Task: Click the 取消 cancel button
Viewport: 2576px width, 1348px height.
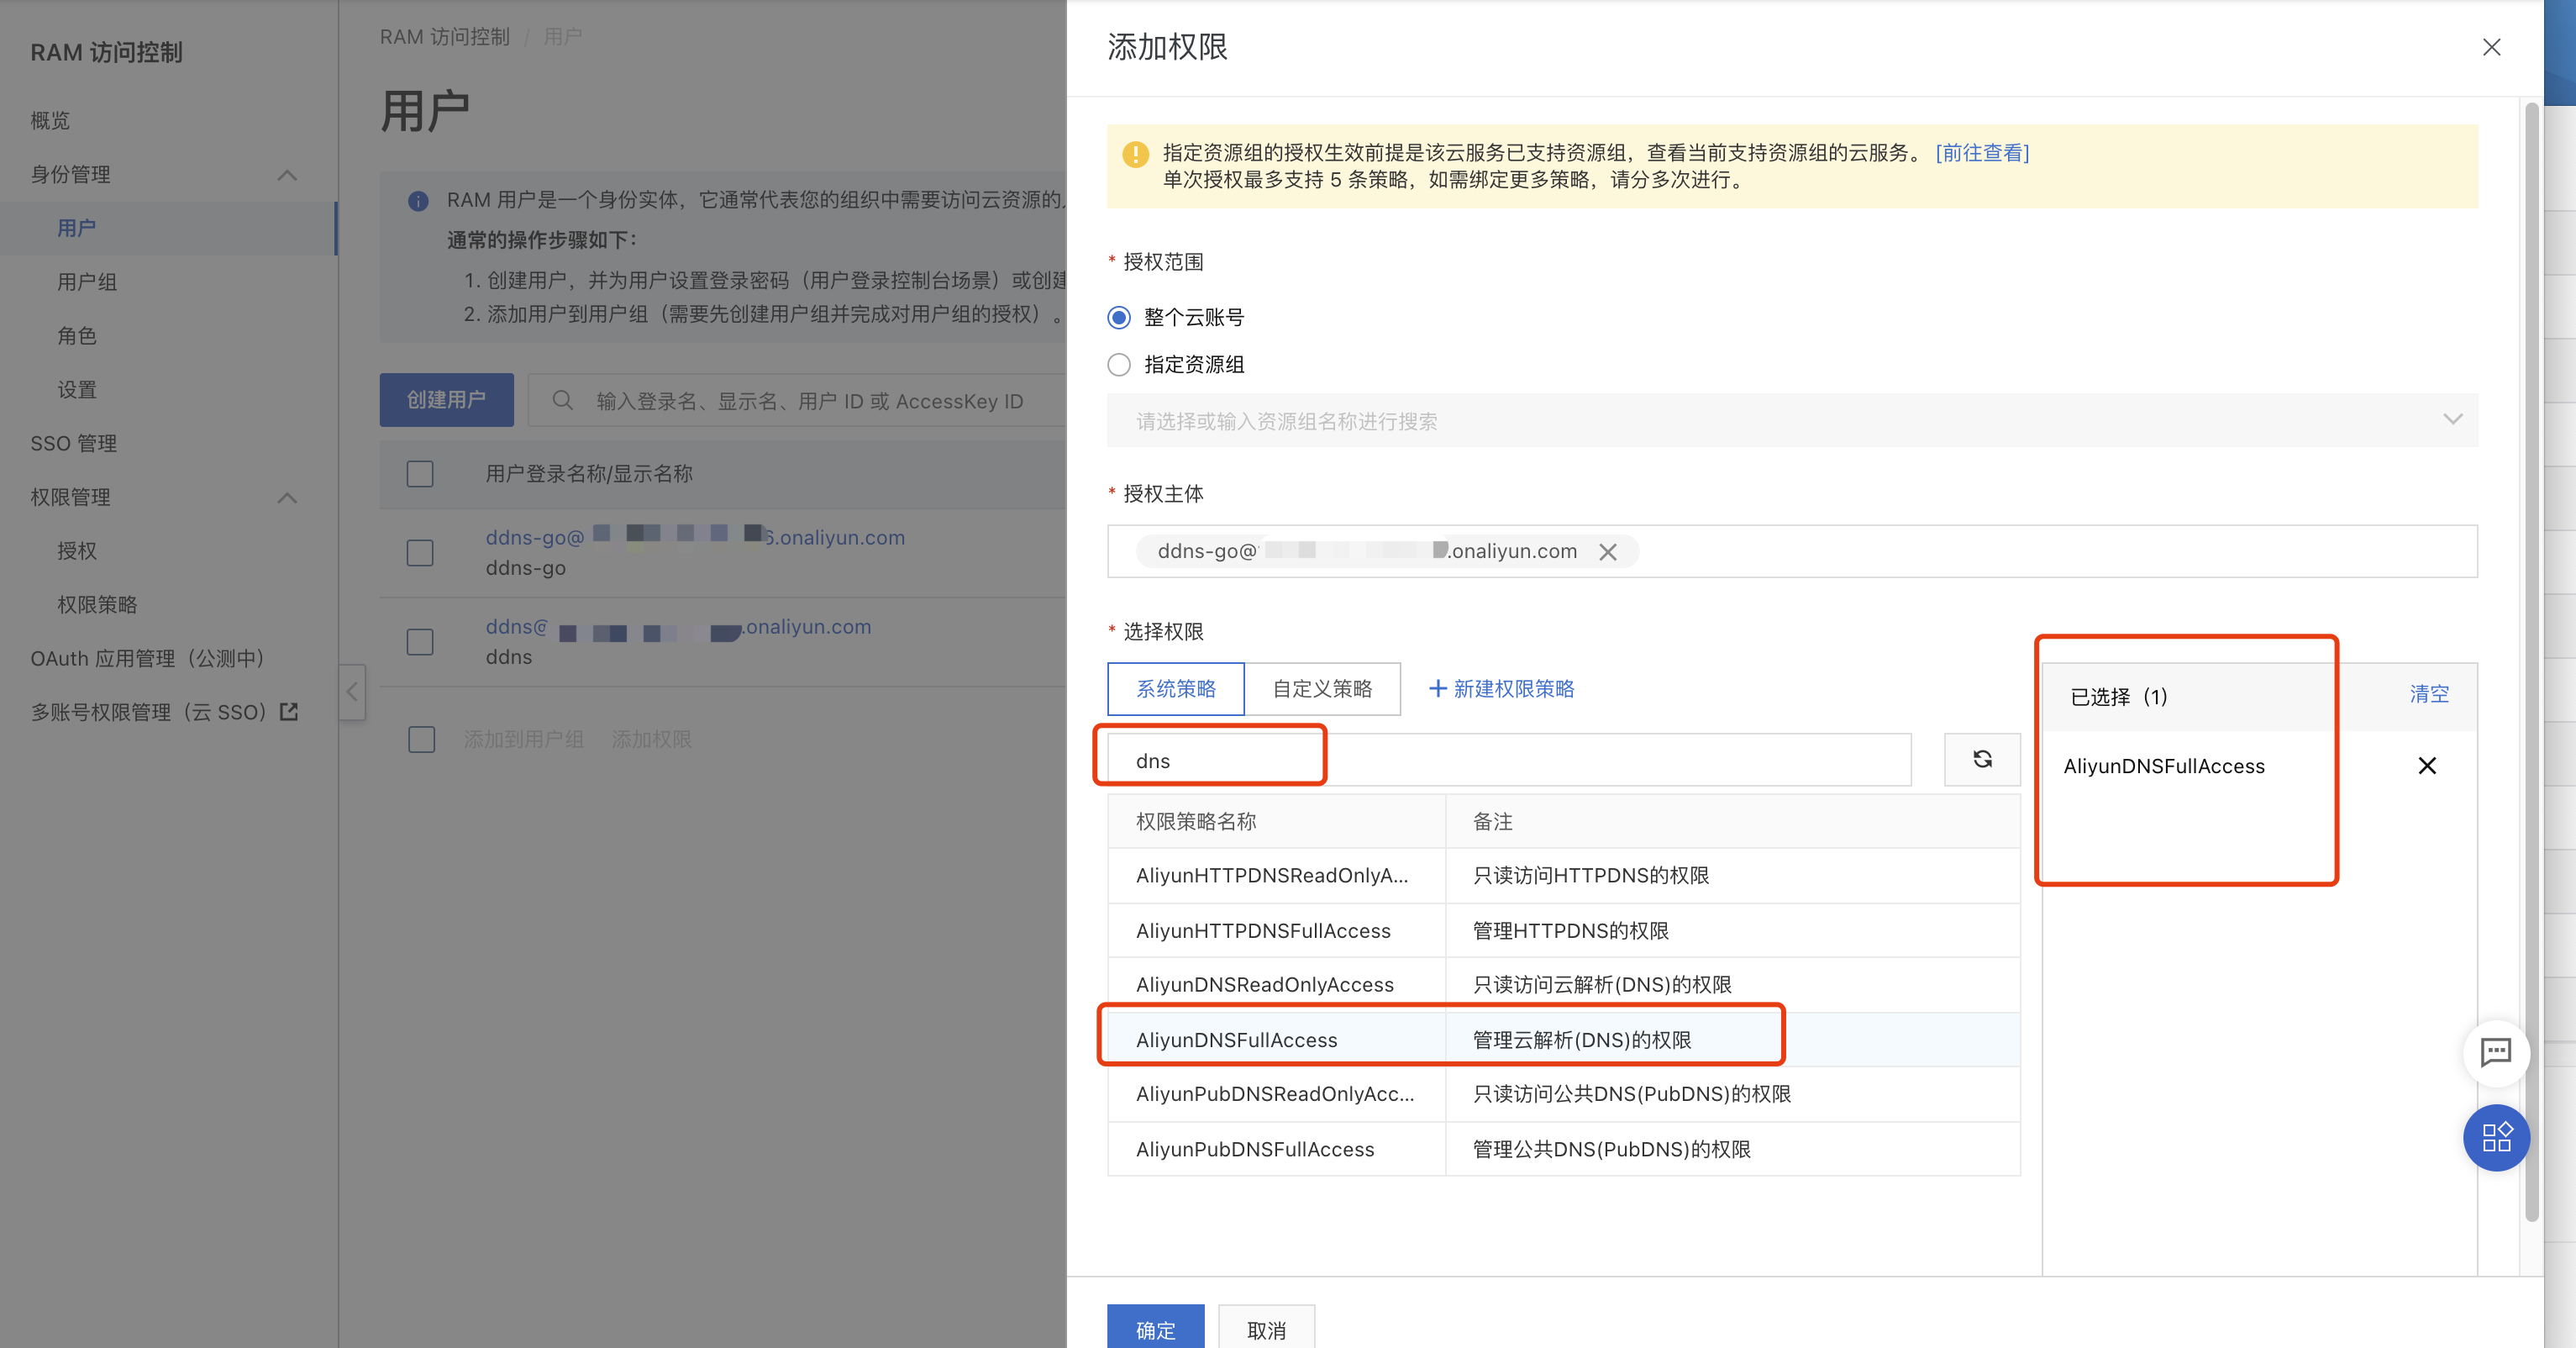Action: (1266, 1328)
